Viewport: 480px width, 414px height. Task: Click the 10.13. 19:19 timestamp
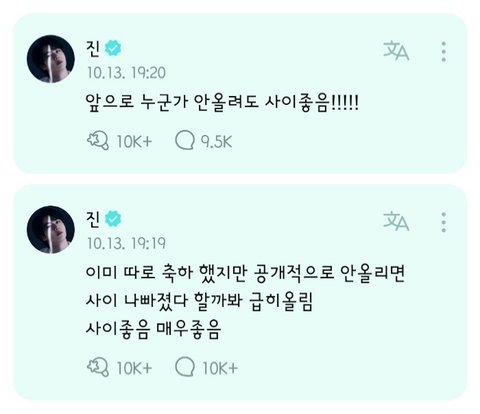(x=126, y=243)
